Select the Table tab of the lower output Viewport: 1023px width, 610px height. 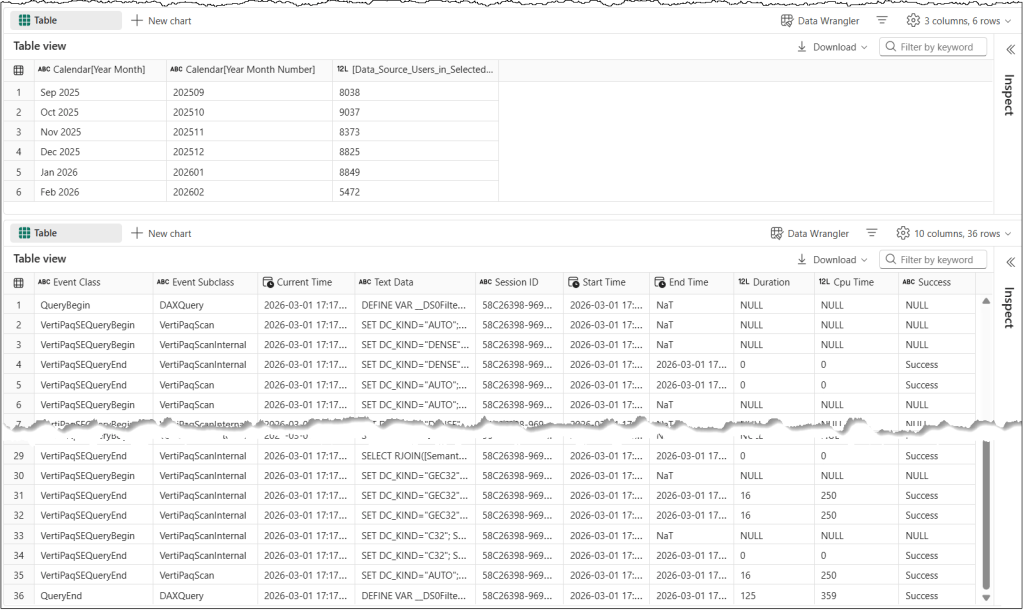[x=39, y=233]
